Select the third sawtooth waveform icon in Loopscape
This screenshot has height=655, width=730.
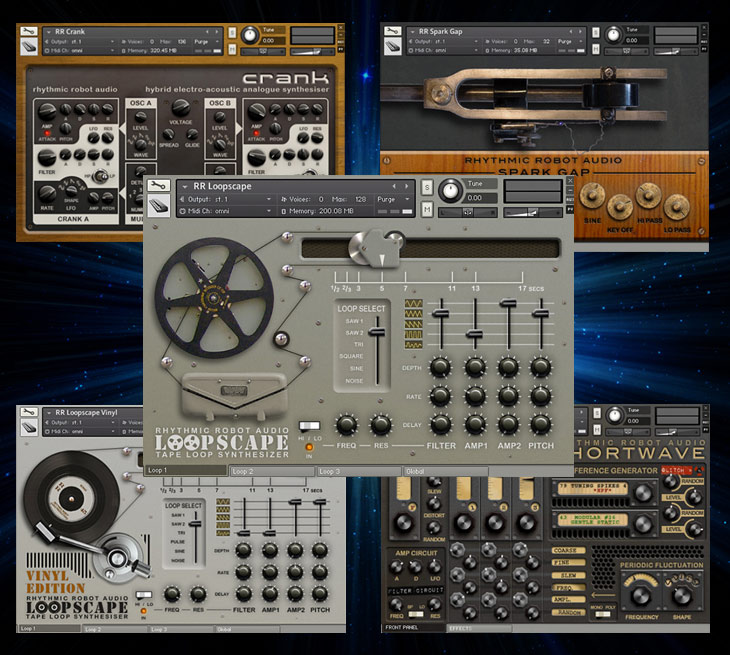(413, 324)
